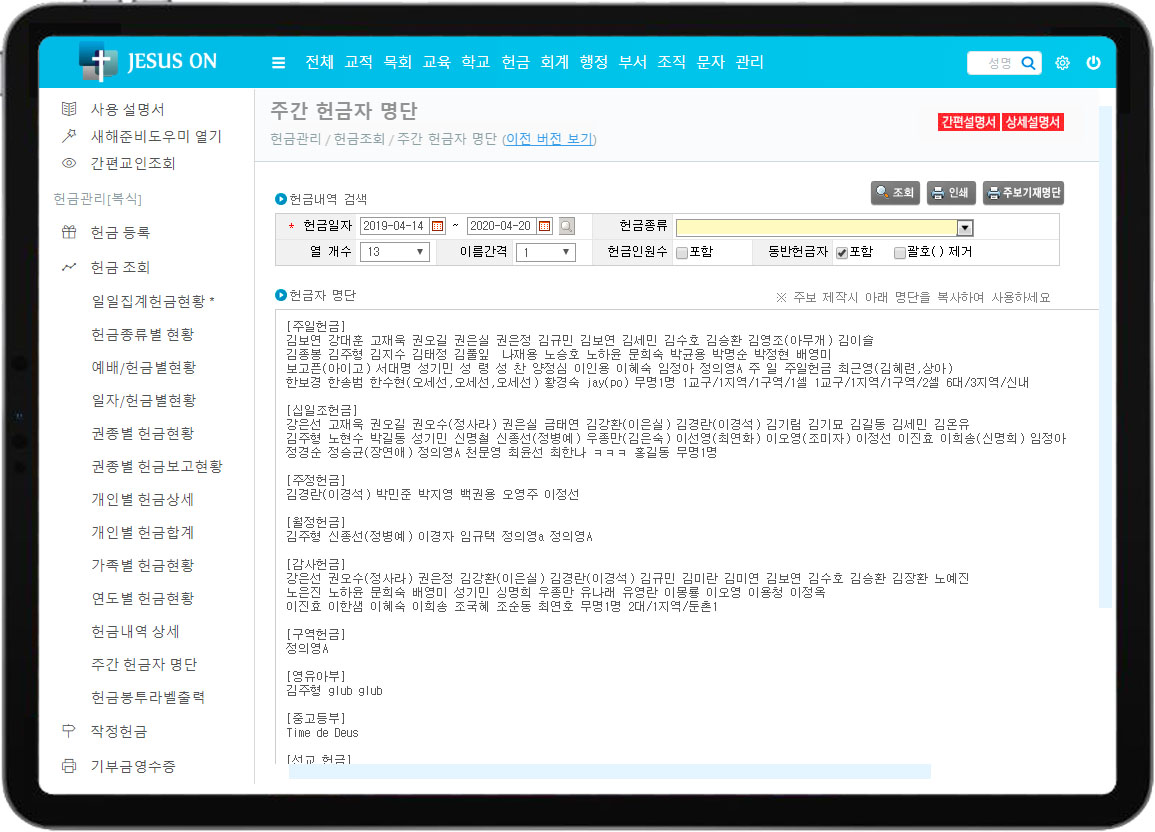This screenshot has width=1155, height=832.
Task: Open the 회계 menu
Action: (x=554, y=62)
